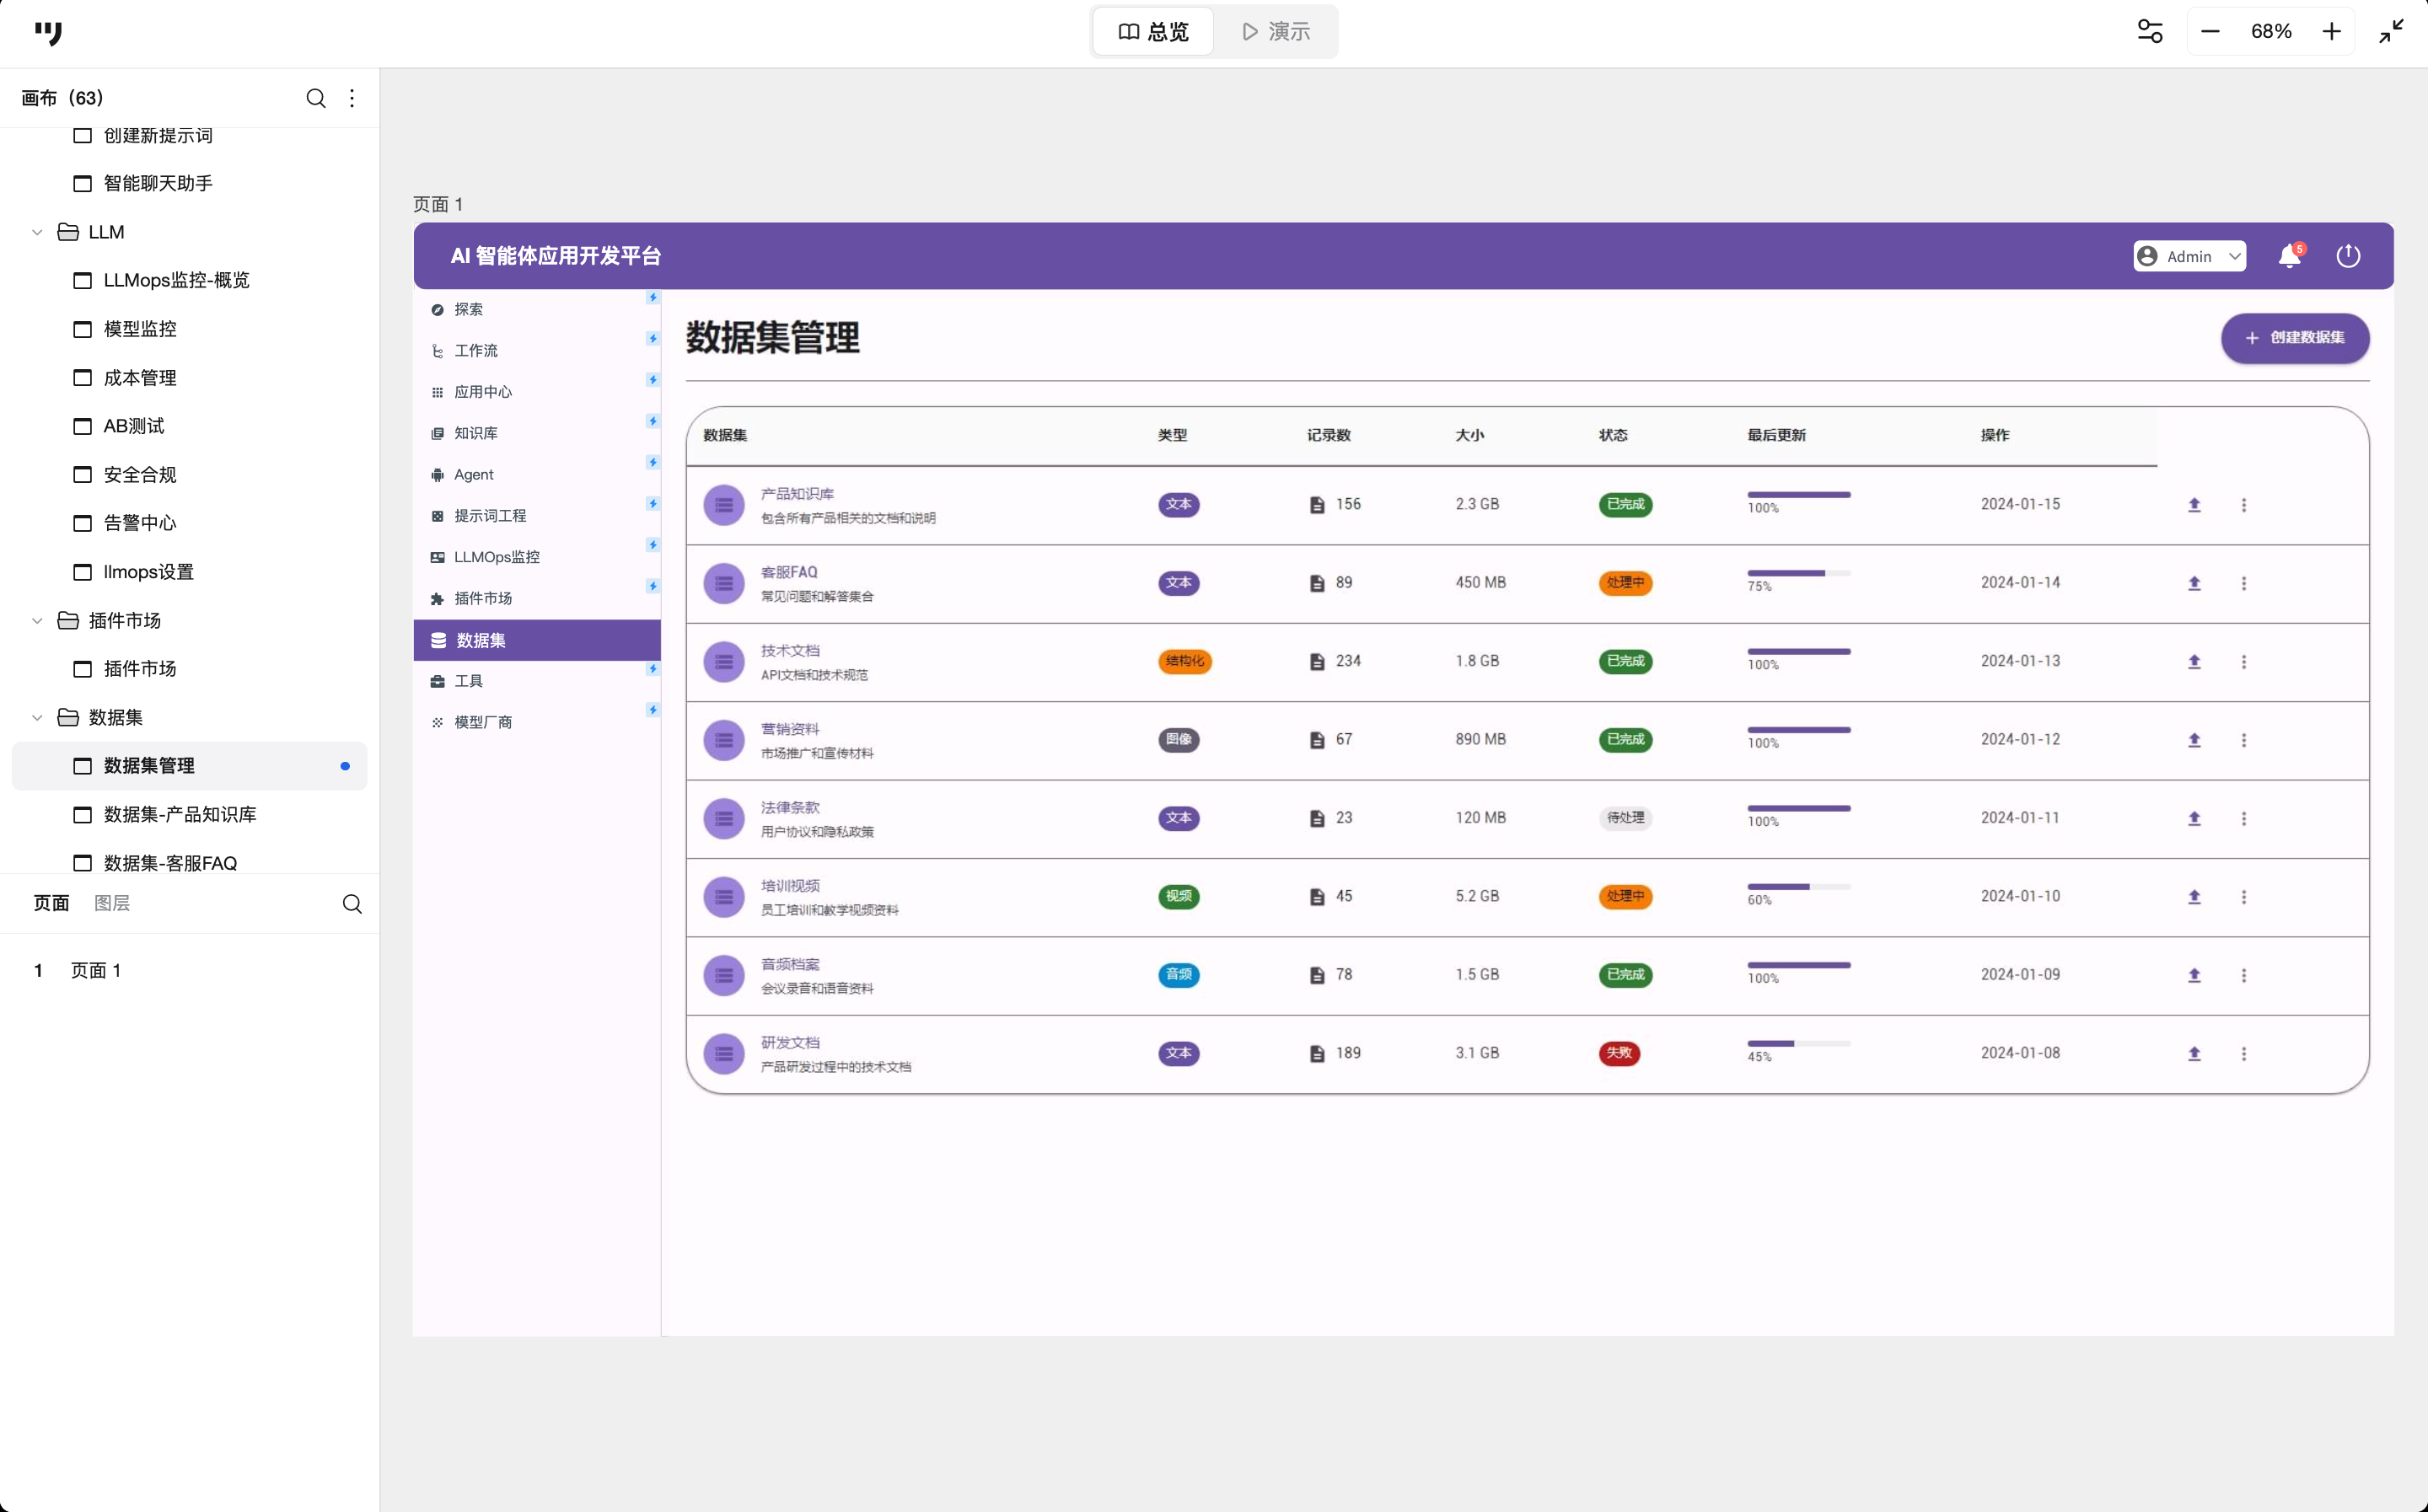Image resolution: width=2428 pixels, height=1512 pixels.
Task: Click 创建数据集 button
Action: (x=2294, y=338)
